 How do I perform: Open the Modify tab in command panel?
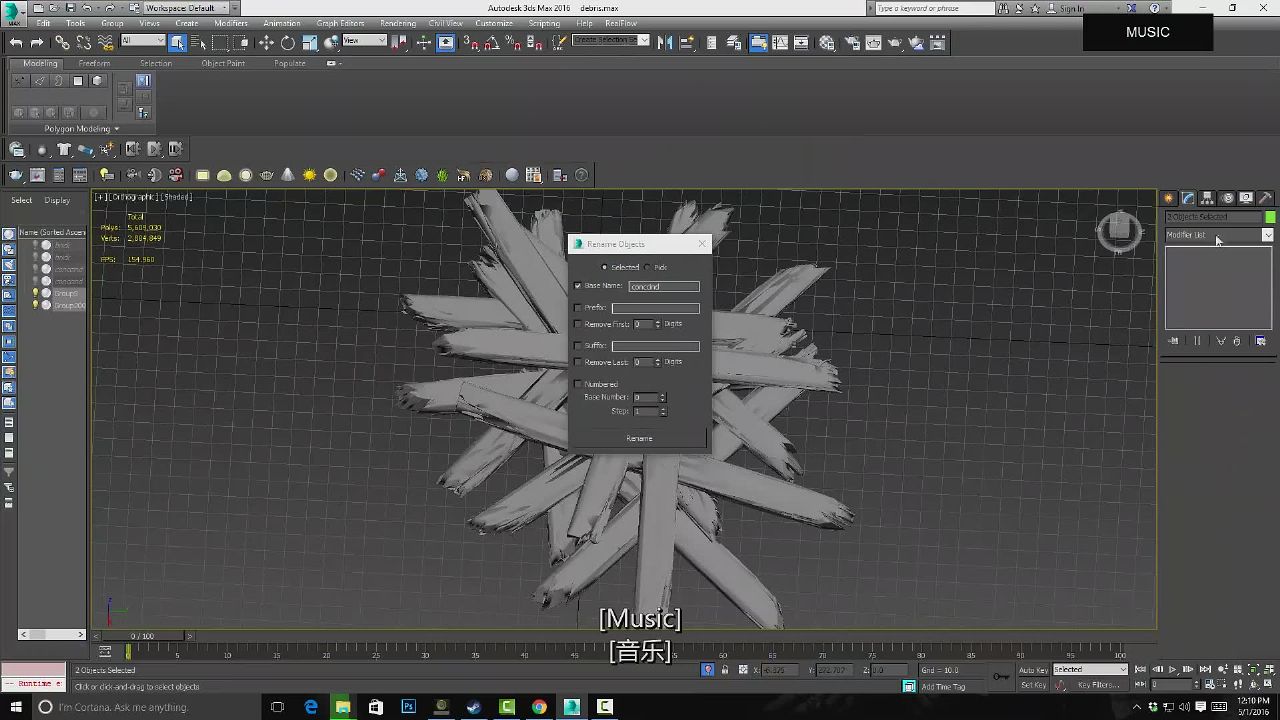(x=1188, y=198)
